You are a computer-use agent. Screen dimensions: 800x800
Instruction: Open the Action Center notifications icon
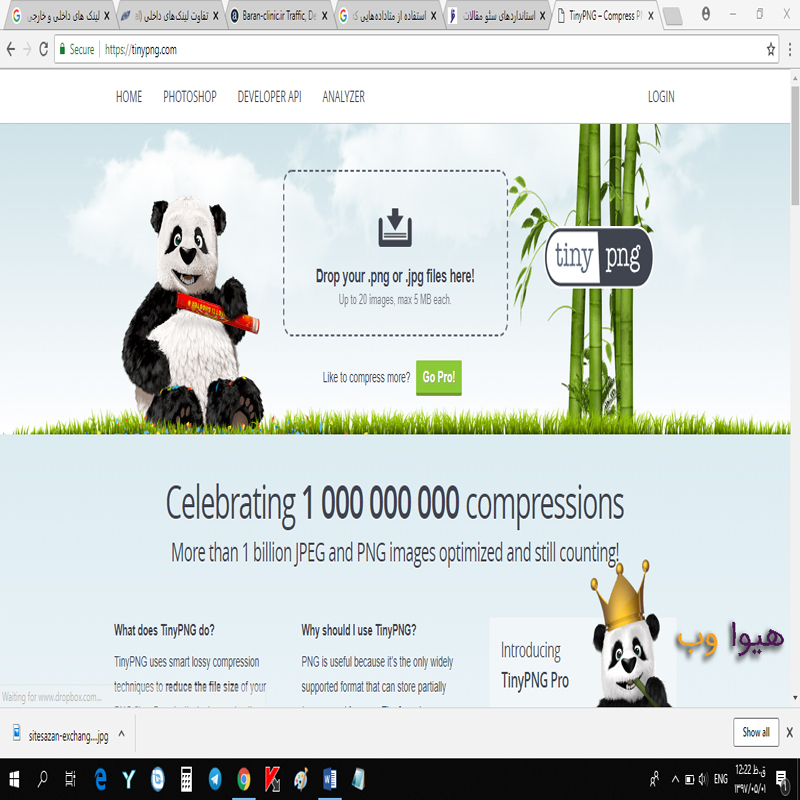(x=781, y=779)
